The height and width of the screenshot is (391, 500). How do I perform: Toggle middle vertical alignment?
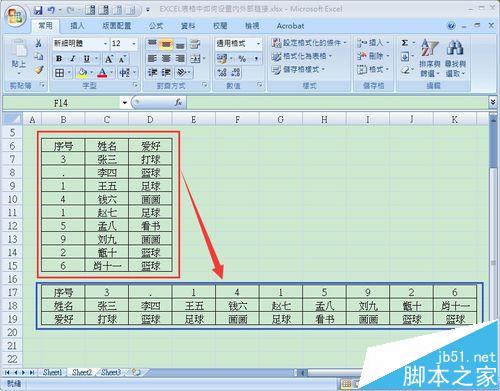(166, 44)
